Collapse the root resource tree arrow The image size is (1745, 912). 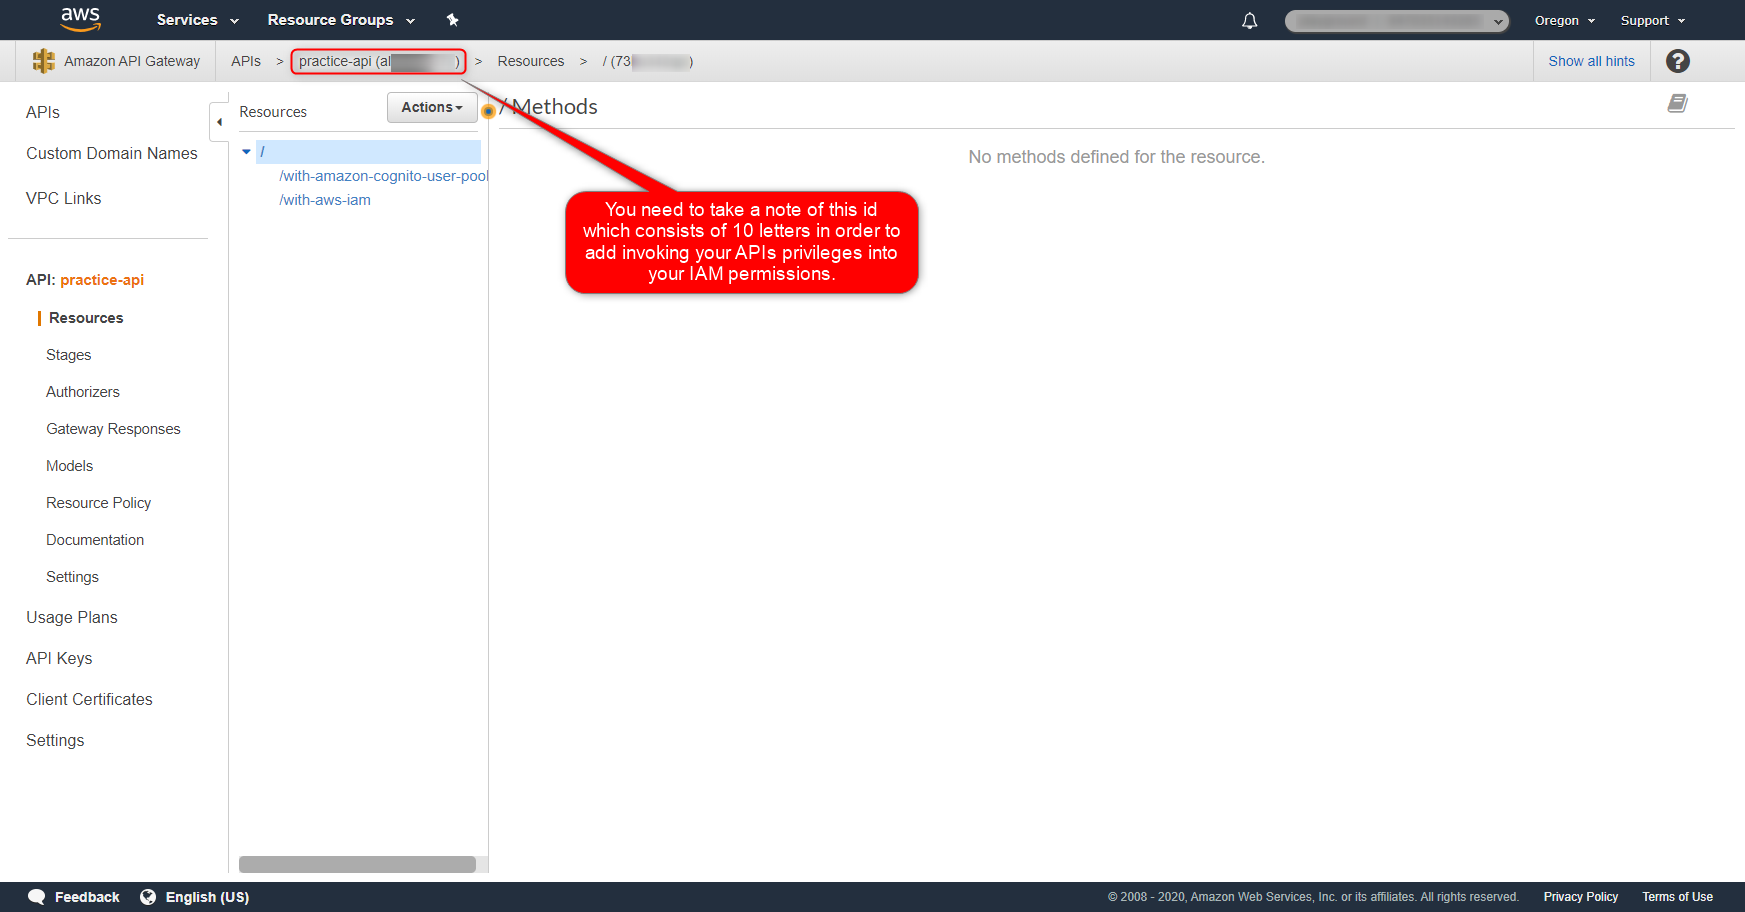pyautogui.click(x=246, y=152)
